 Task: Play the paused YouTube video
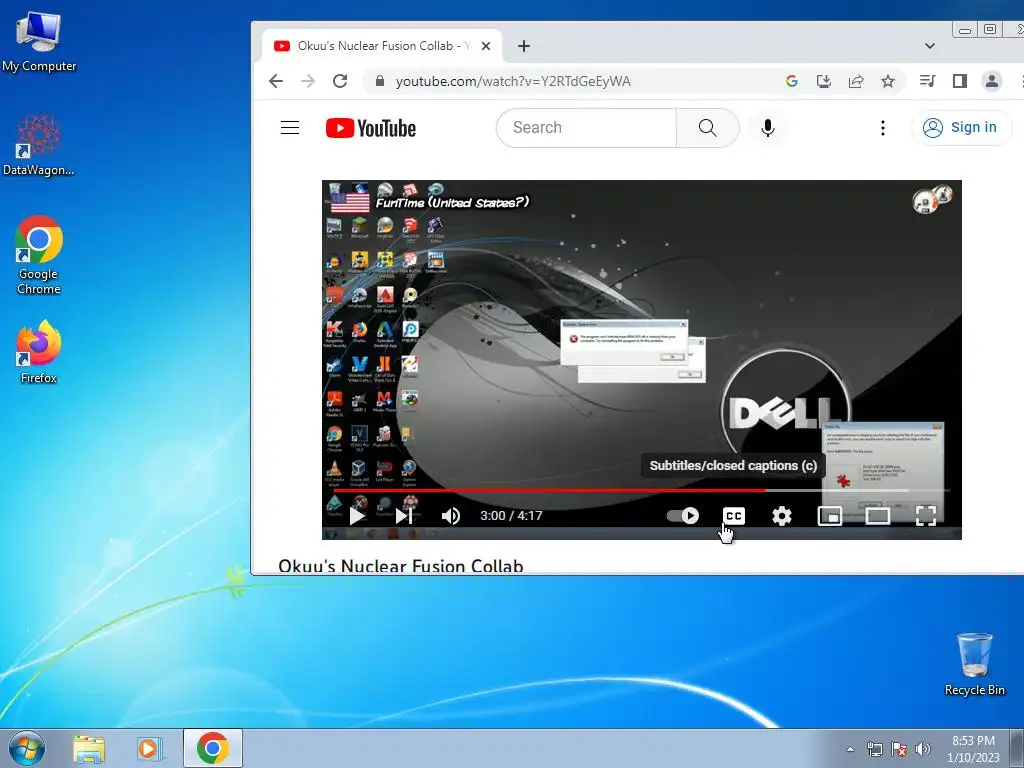point(357,516)
